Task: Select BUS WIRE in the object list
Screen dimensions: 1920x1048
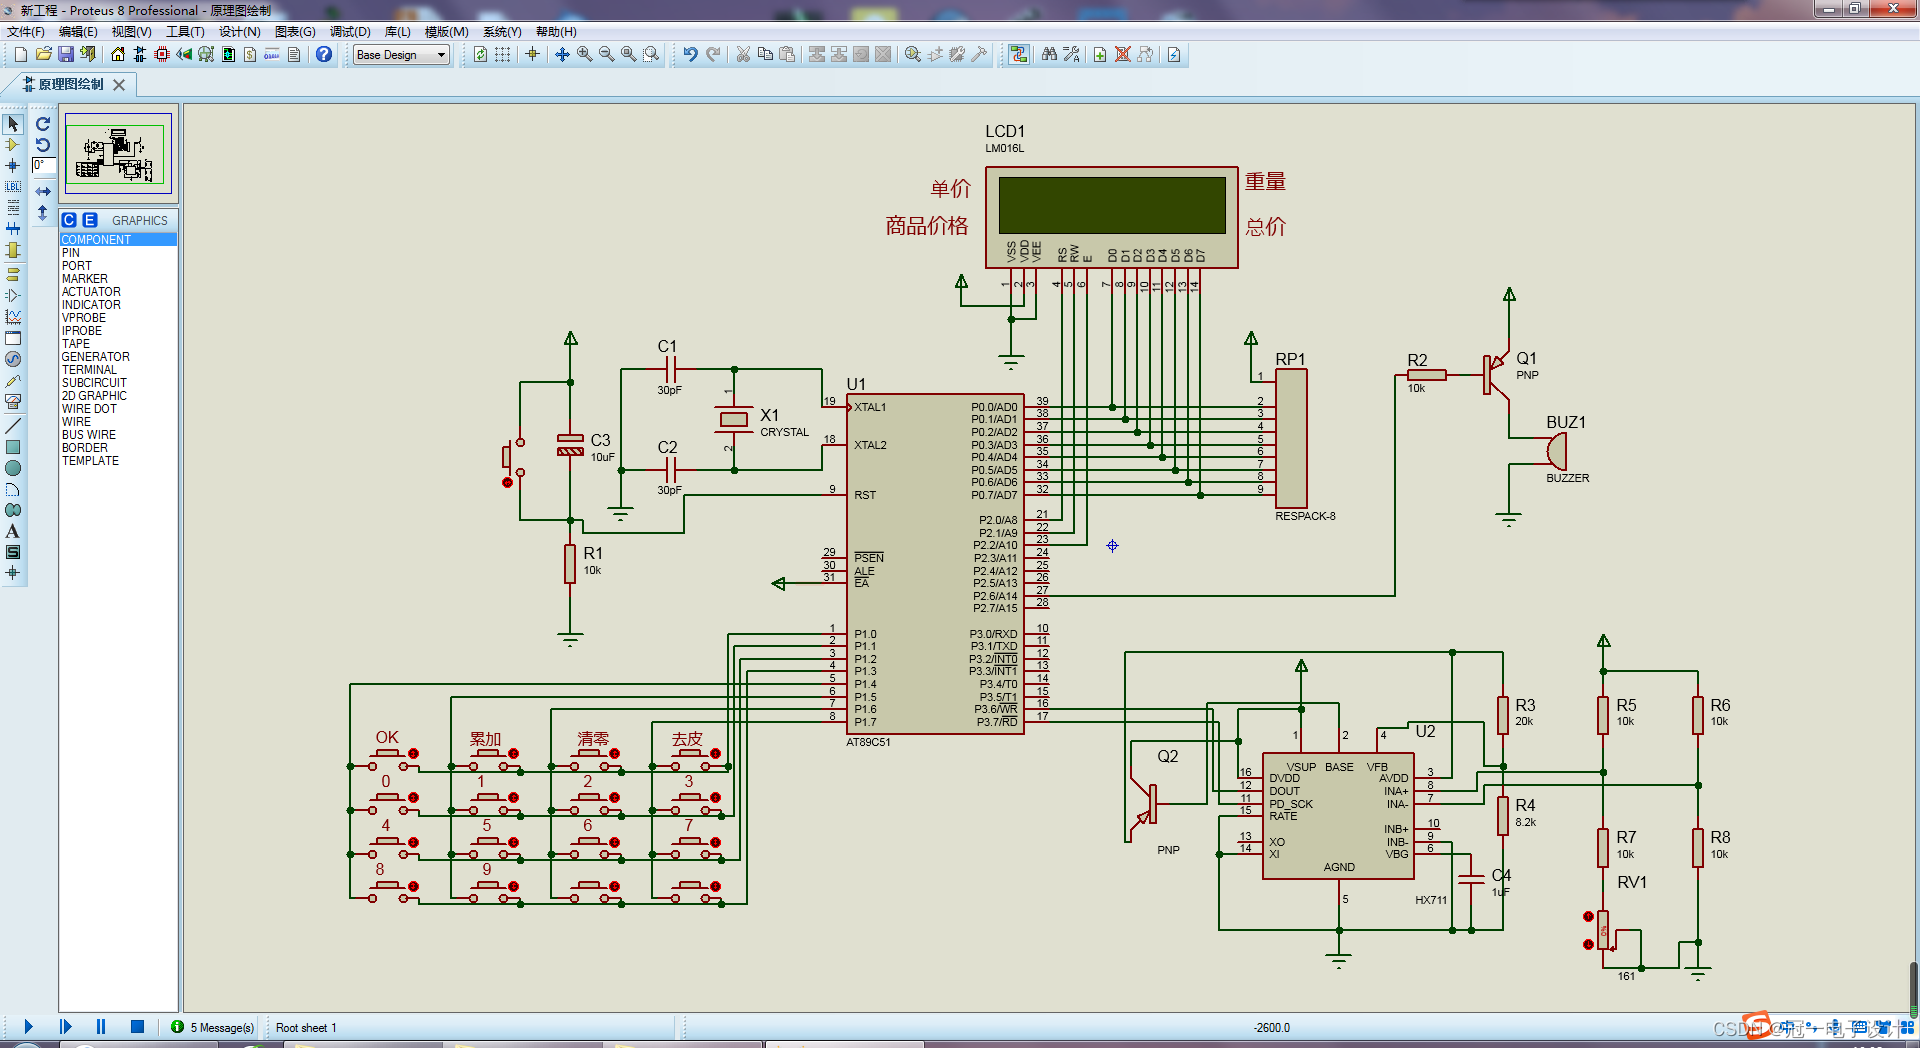Action: 118,435
